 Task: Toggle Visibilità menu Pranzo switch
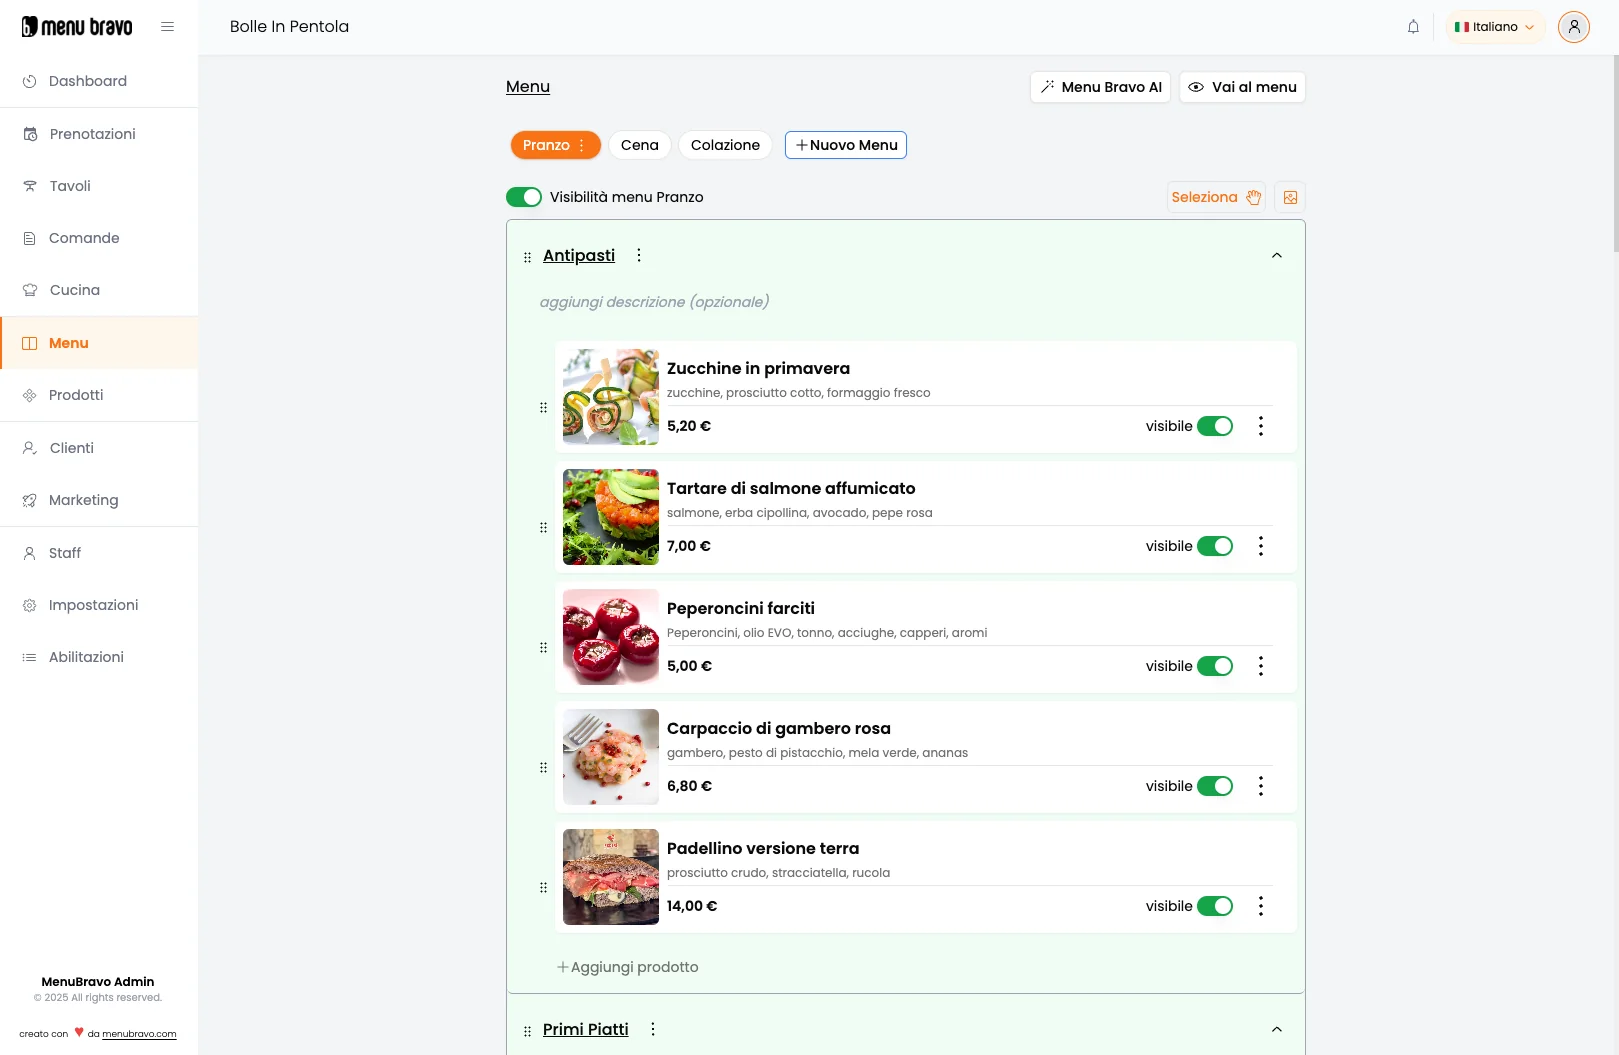tap(524, 197)
